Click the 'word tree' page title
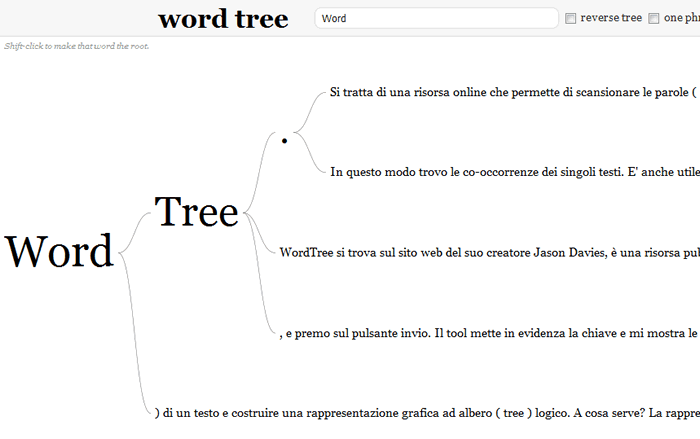The height and width of the screenshot is (439, 700). (x=223, y=18)
